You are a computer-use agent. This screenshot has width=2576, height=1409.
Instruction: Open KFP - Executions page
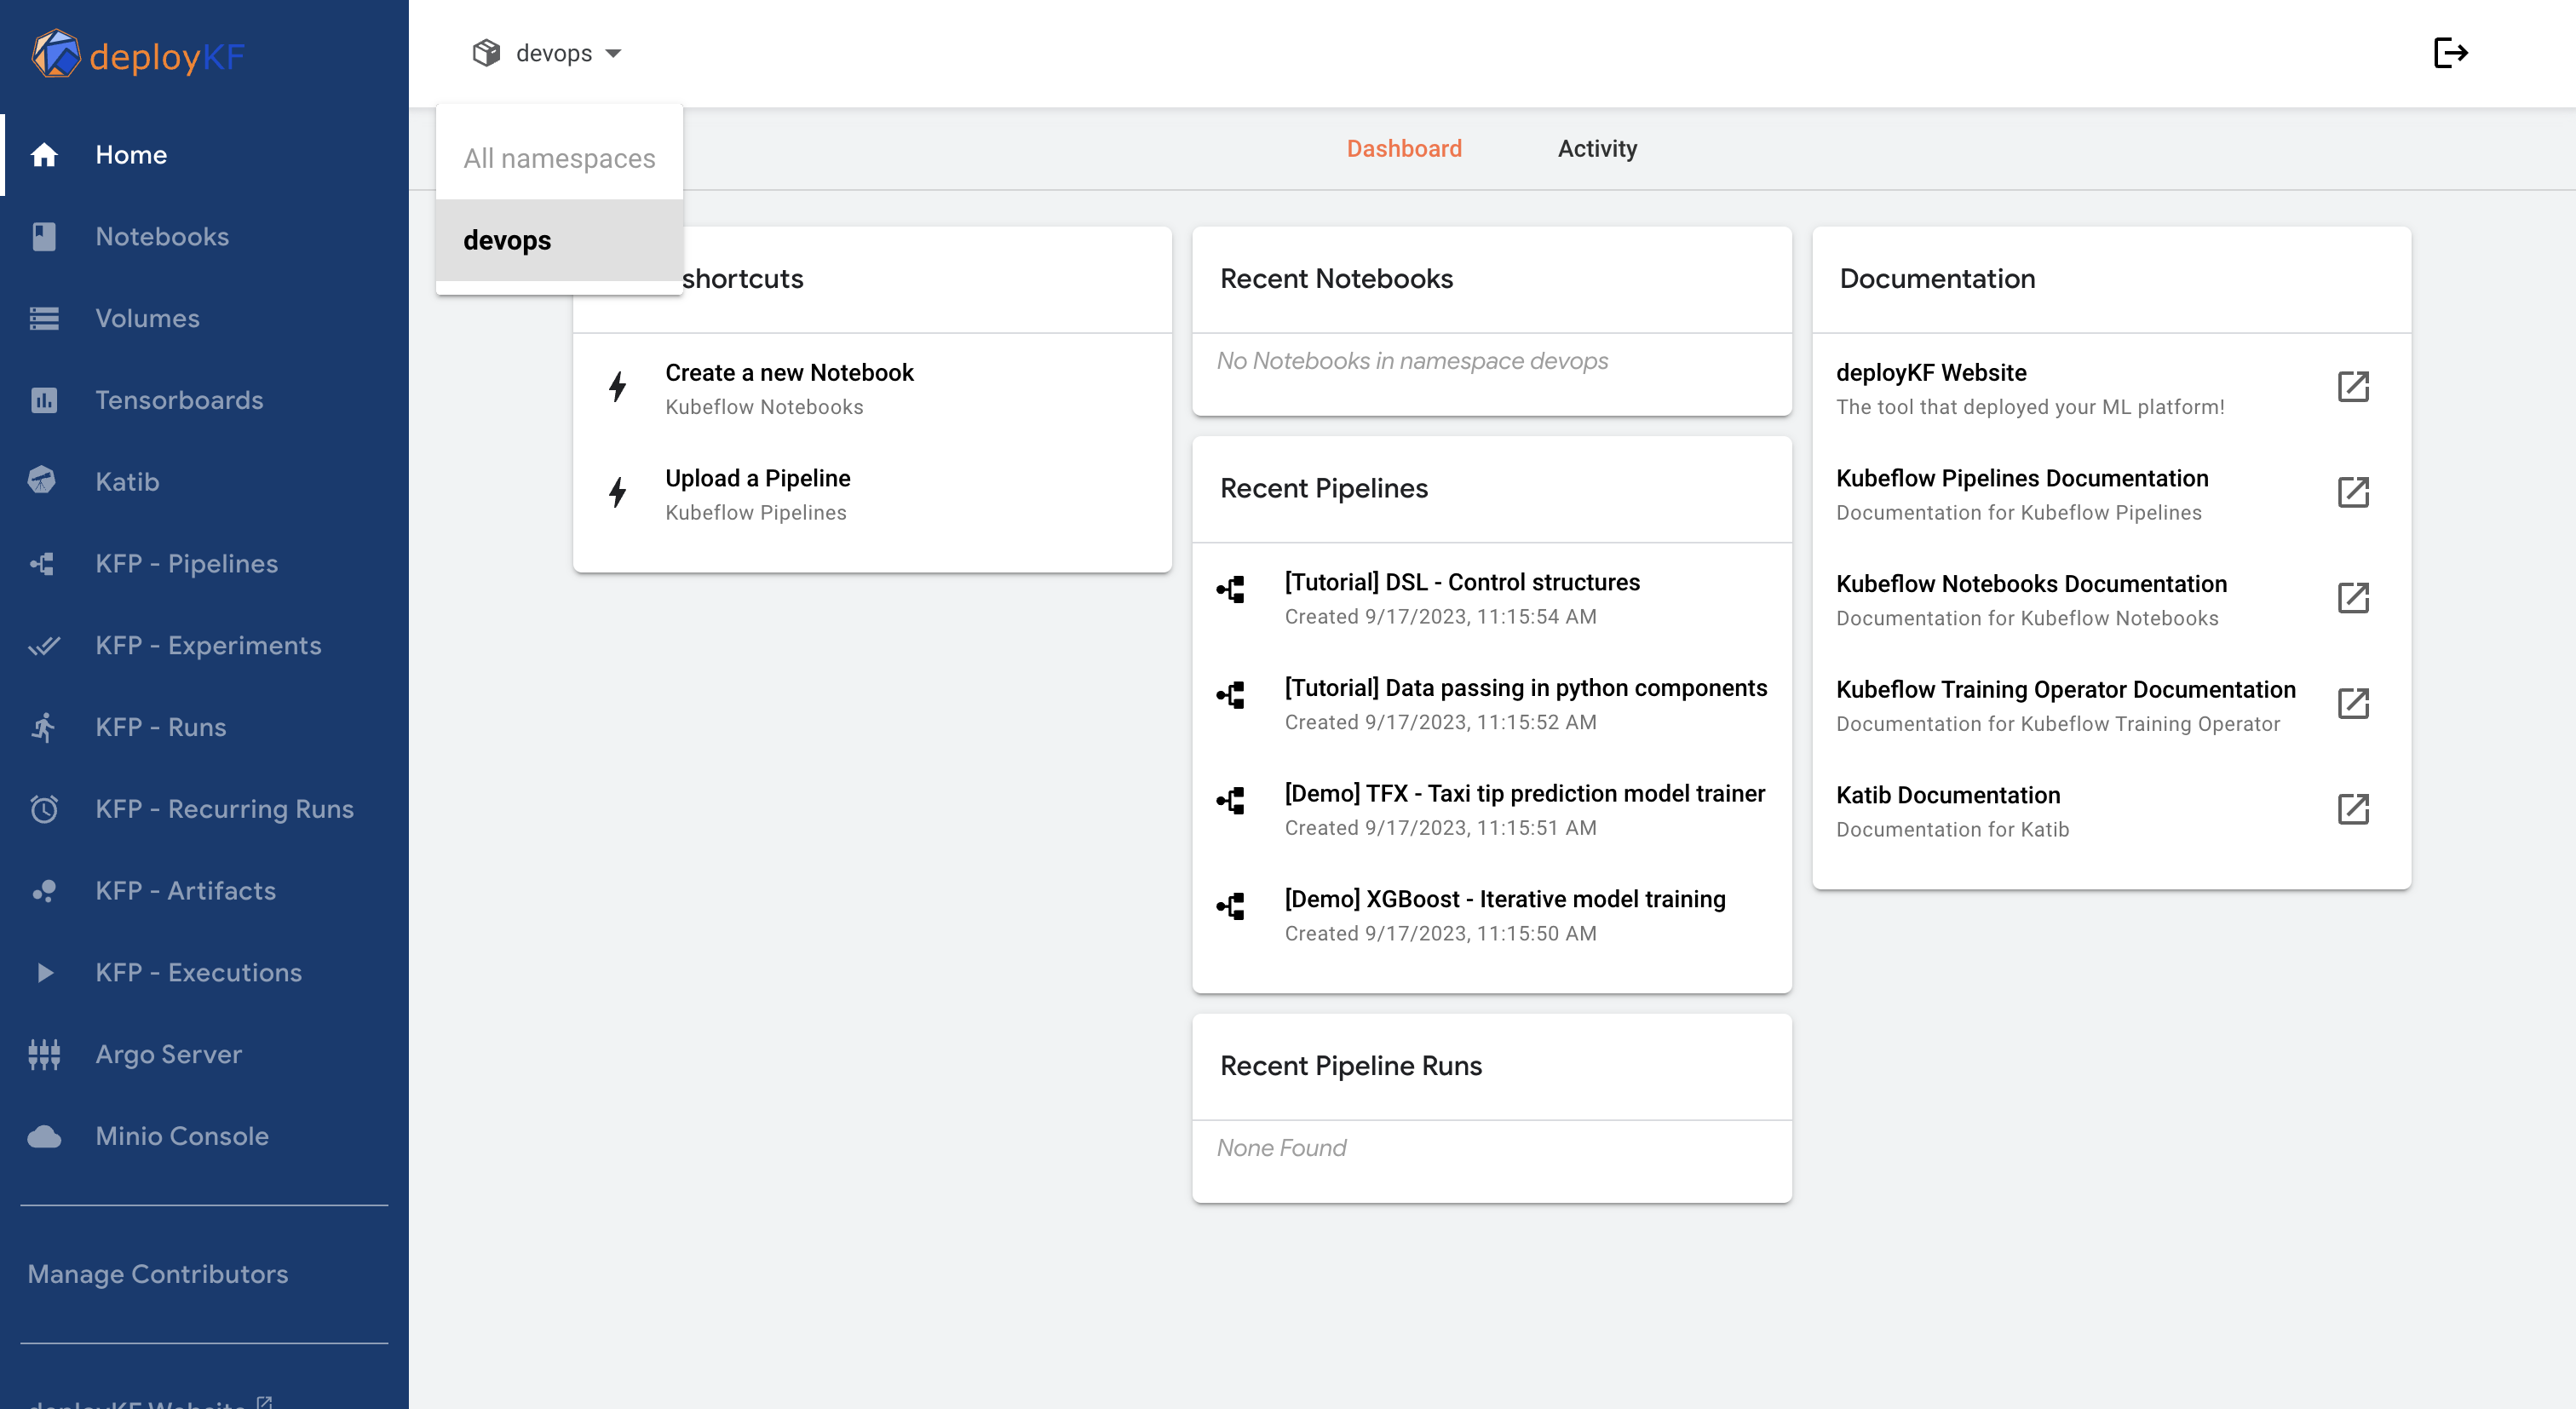204,972
